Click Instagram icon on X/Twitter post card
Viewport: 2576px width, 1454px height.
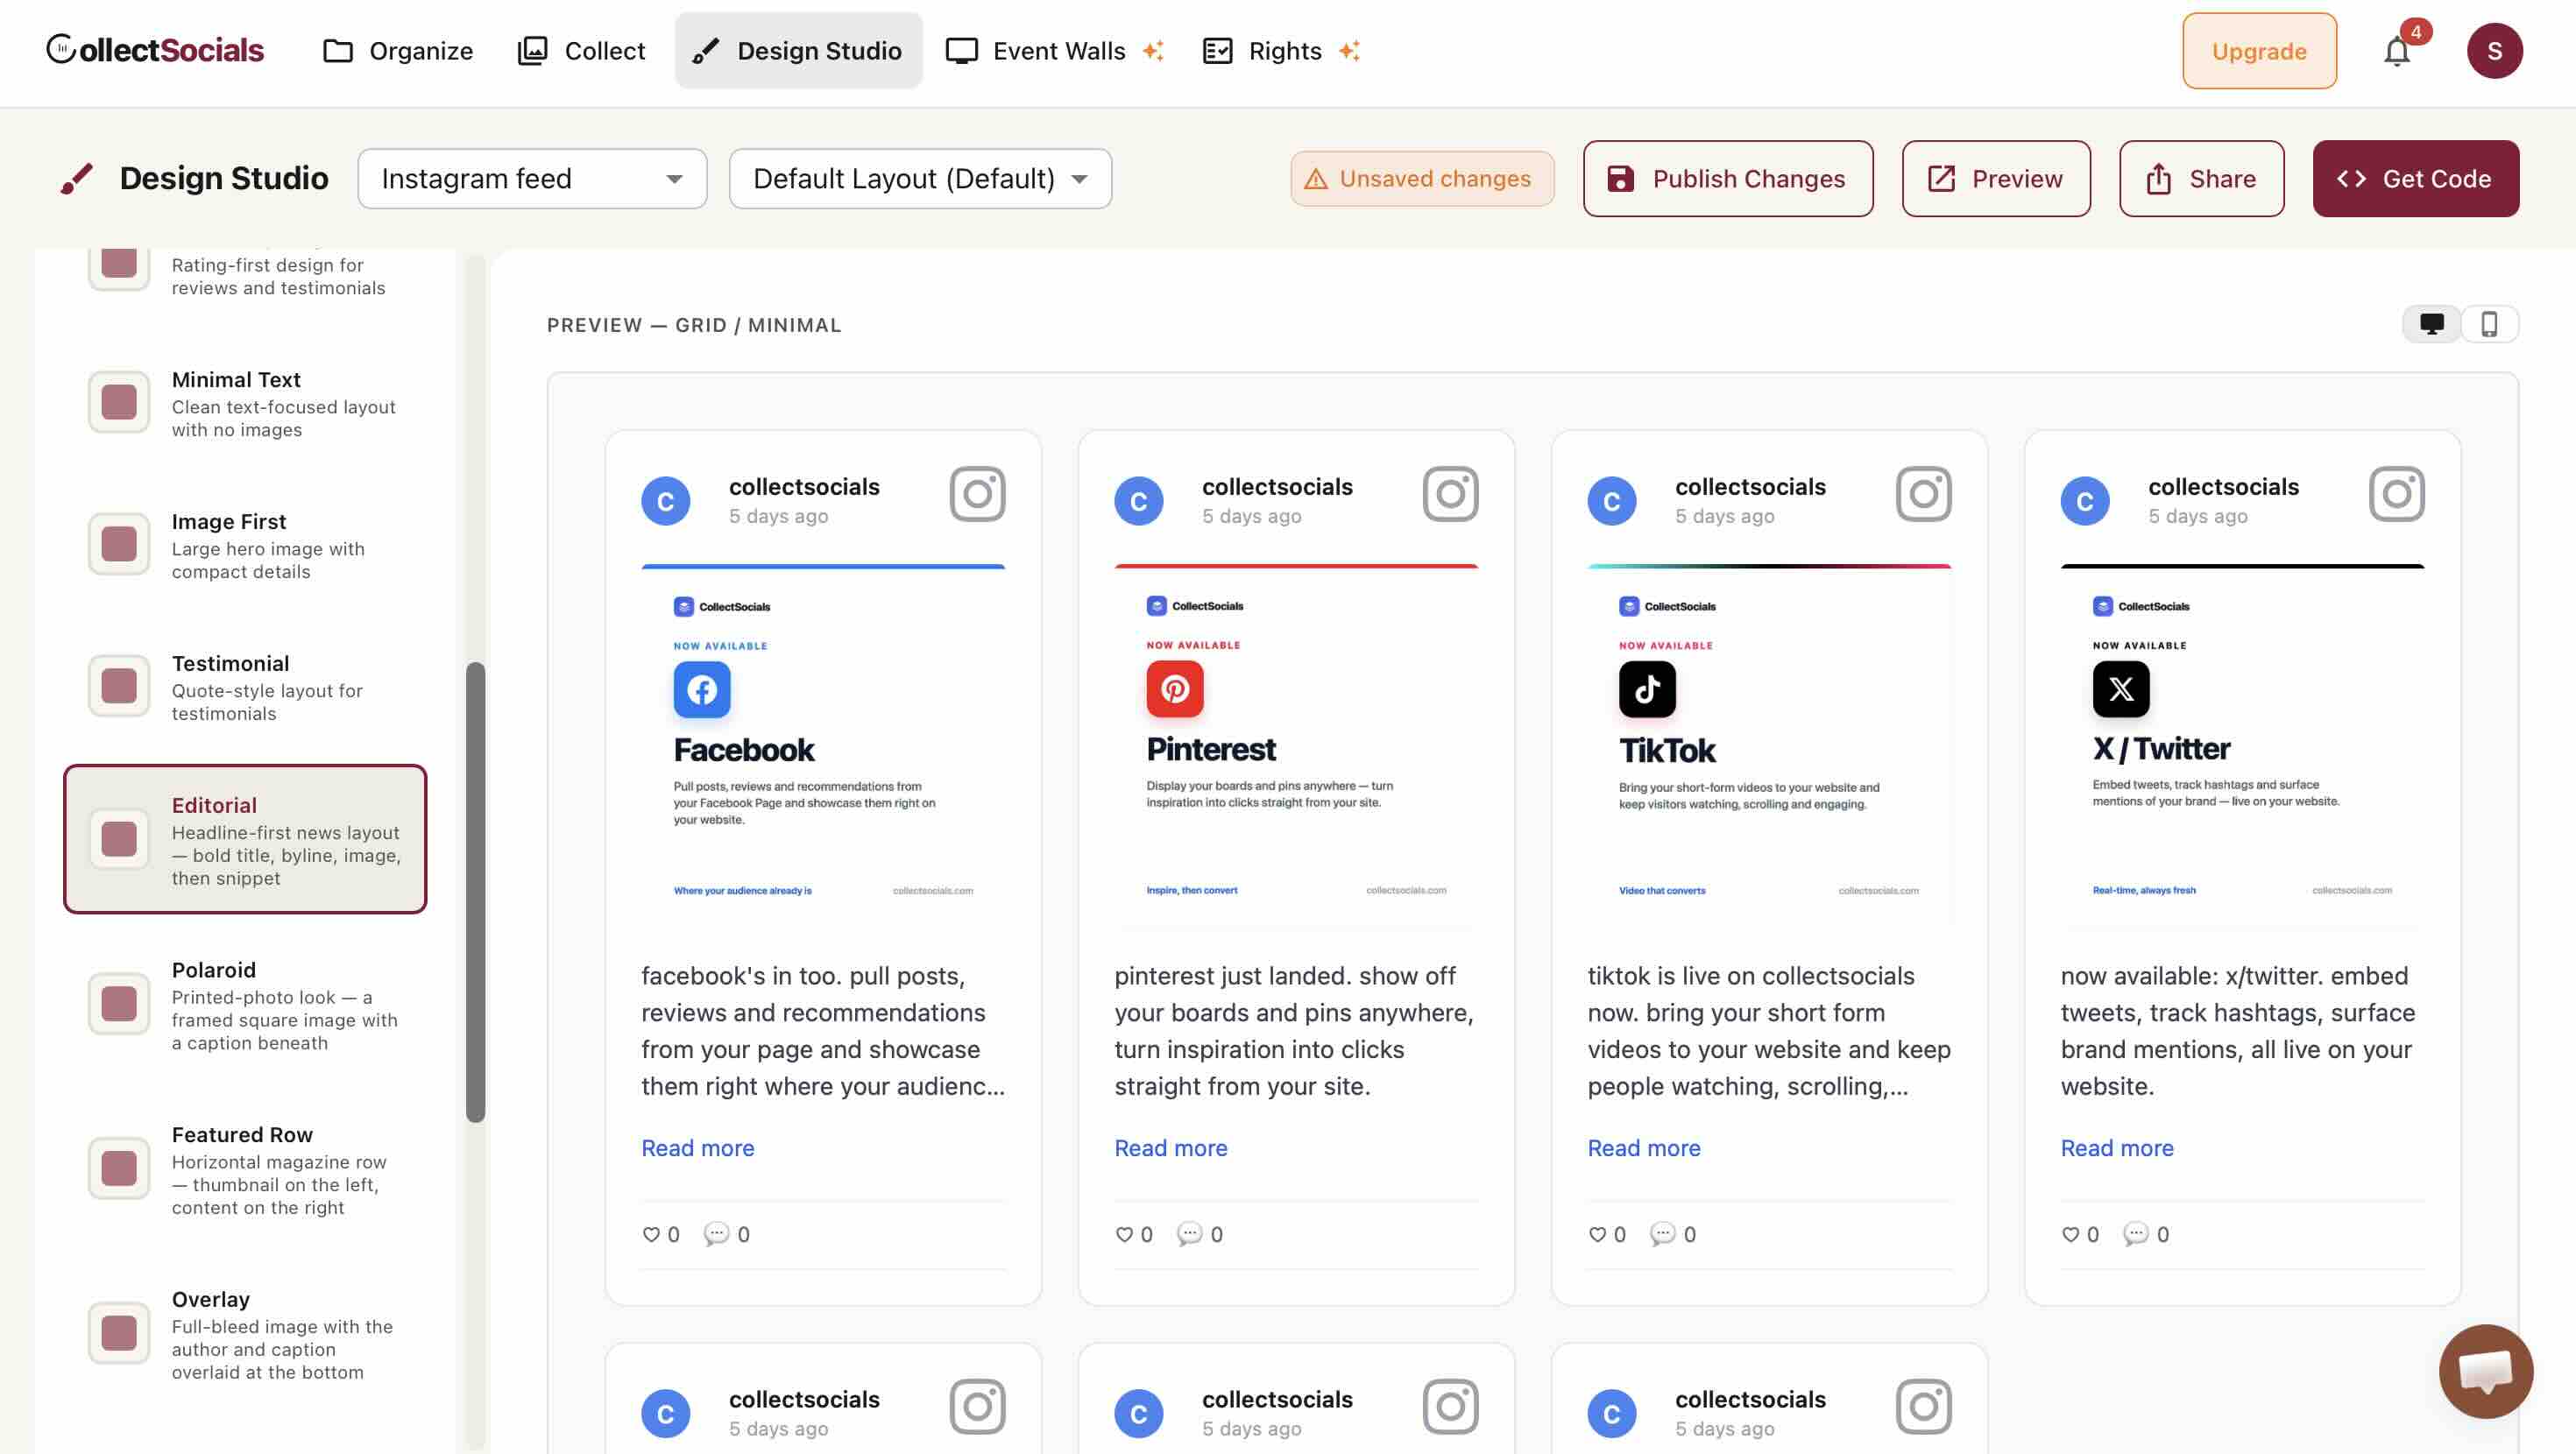point(2396,494)
